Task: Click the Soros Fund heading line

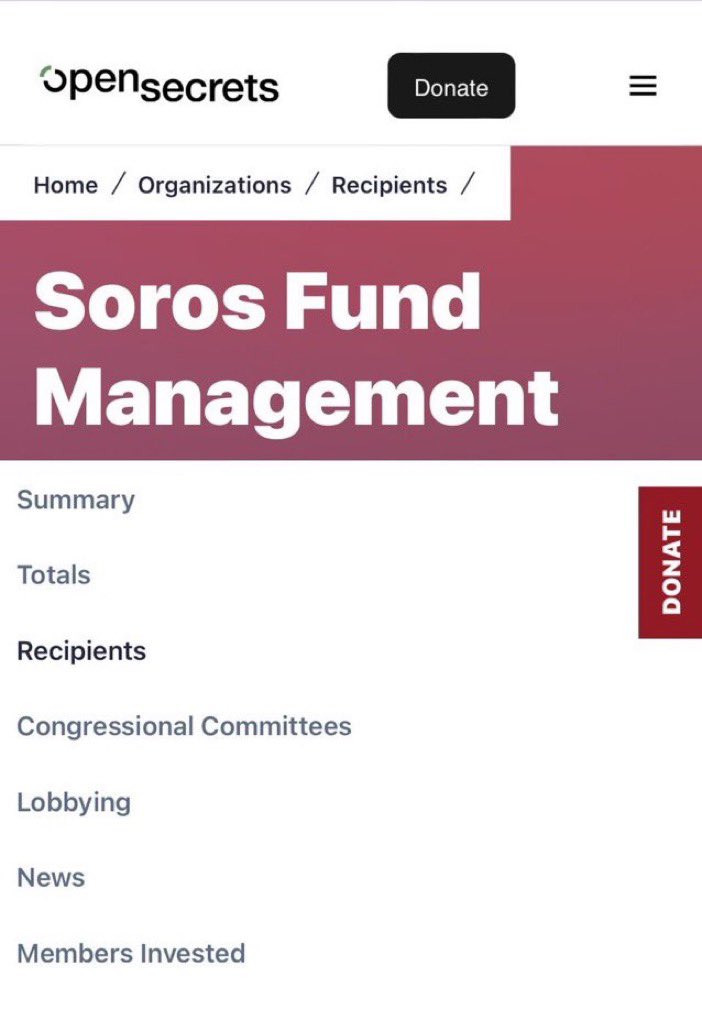Action: point(257,302)
